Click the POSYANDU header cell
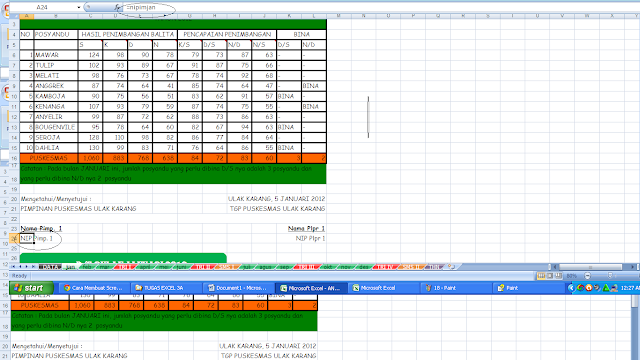640x360 pixels. (56, 34)
